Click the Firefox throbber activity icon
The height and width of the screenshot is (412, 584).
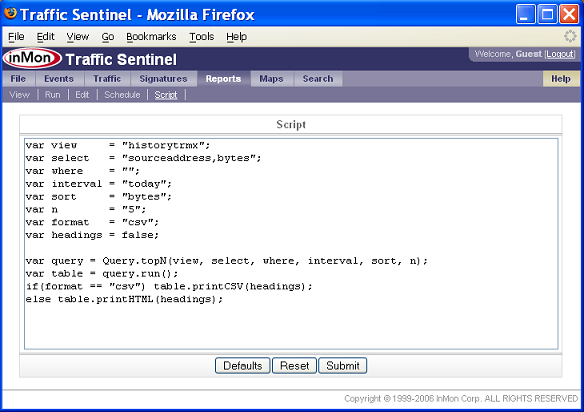(x=570, y=36)
